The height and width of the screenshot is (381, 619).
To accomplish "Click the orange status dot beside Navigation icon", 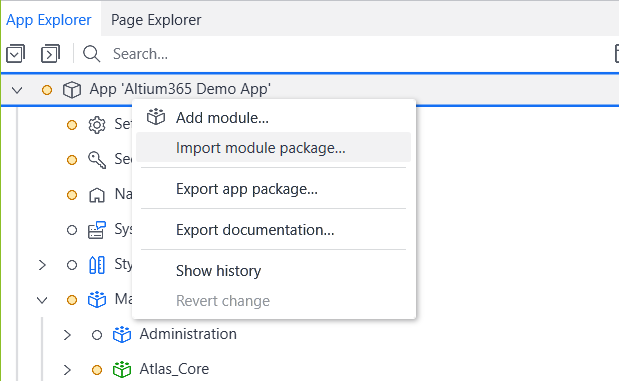I will [x=72, y=195].
